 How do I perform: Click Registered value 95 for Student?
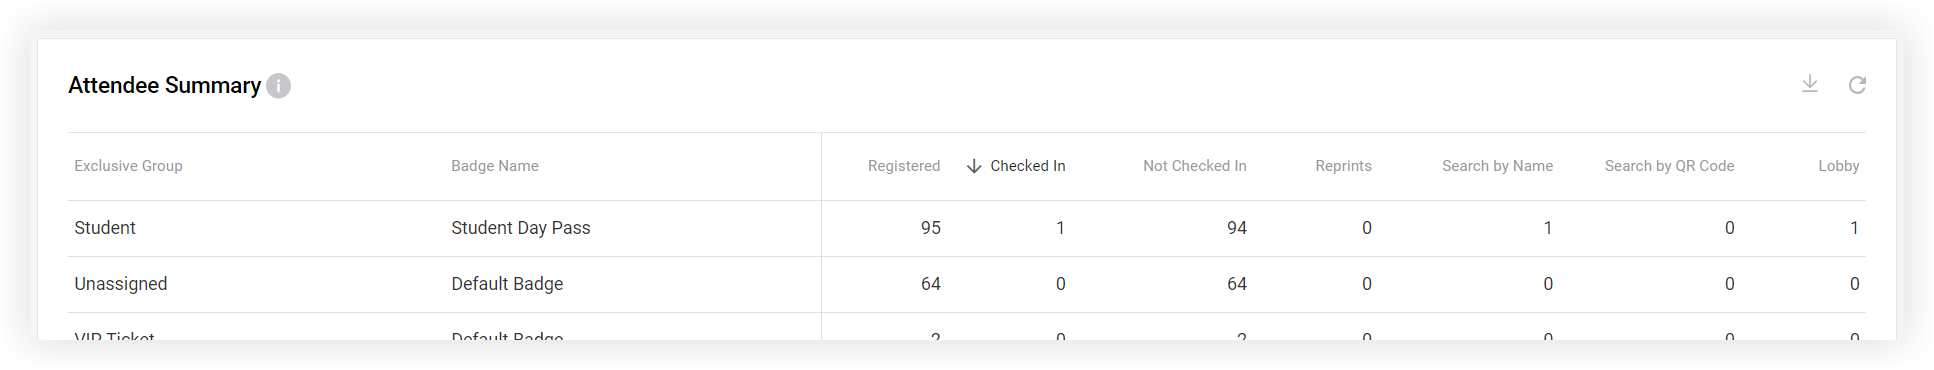[931, 228]
